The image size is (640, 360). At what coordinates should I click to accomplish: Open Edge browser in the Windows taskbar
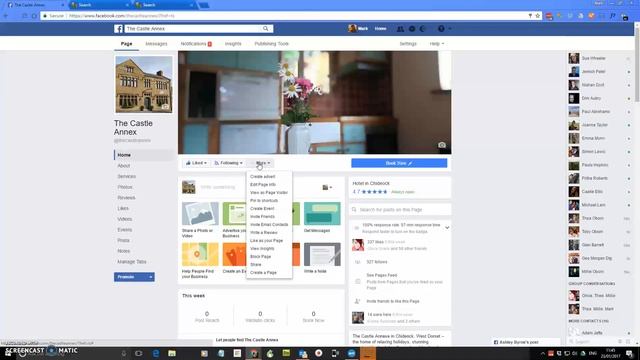click(156, 353)
